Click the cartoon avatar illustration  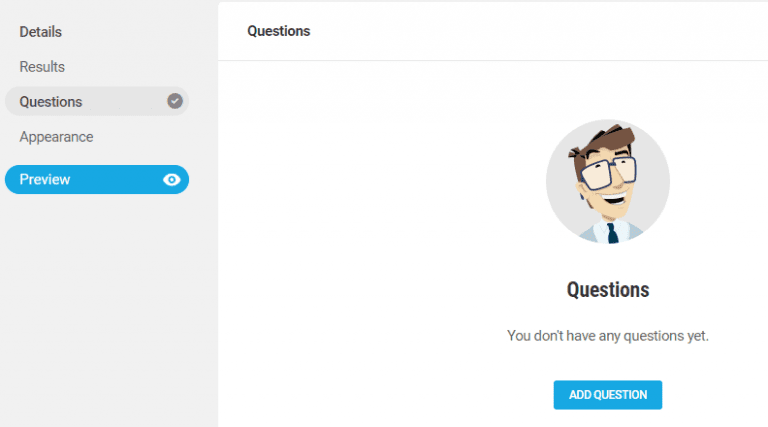[608, 182]
